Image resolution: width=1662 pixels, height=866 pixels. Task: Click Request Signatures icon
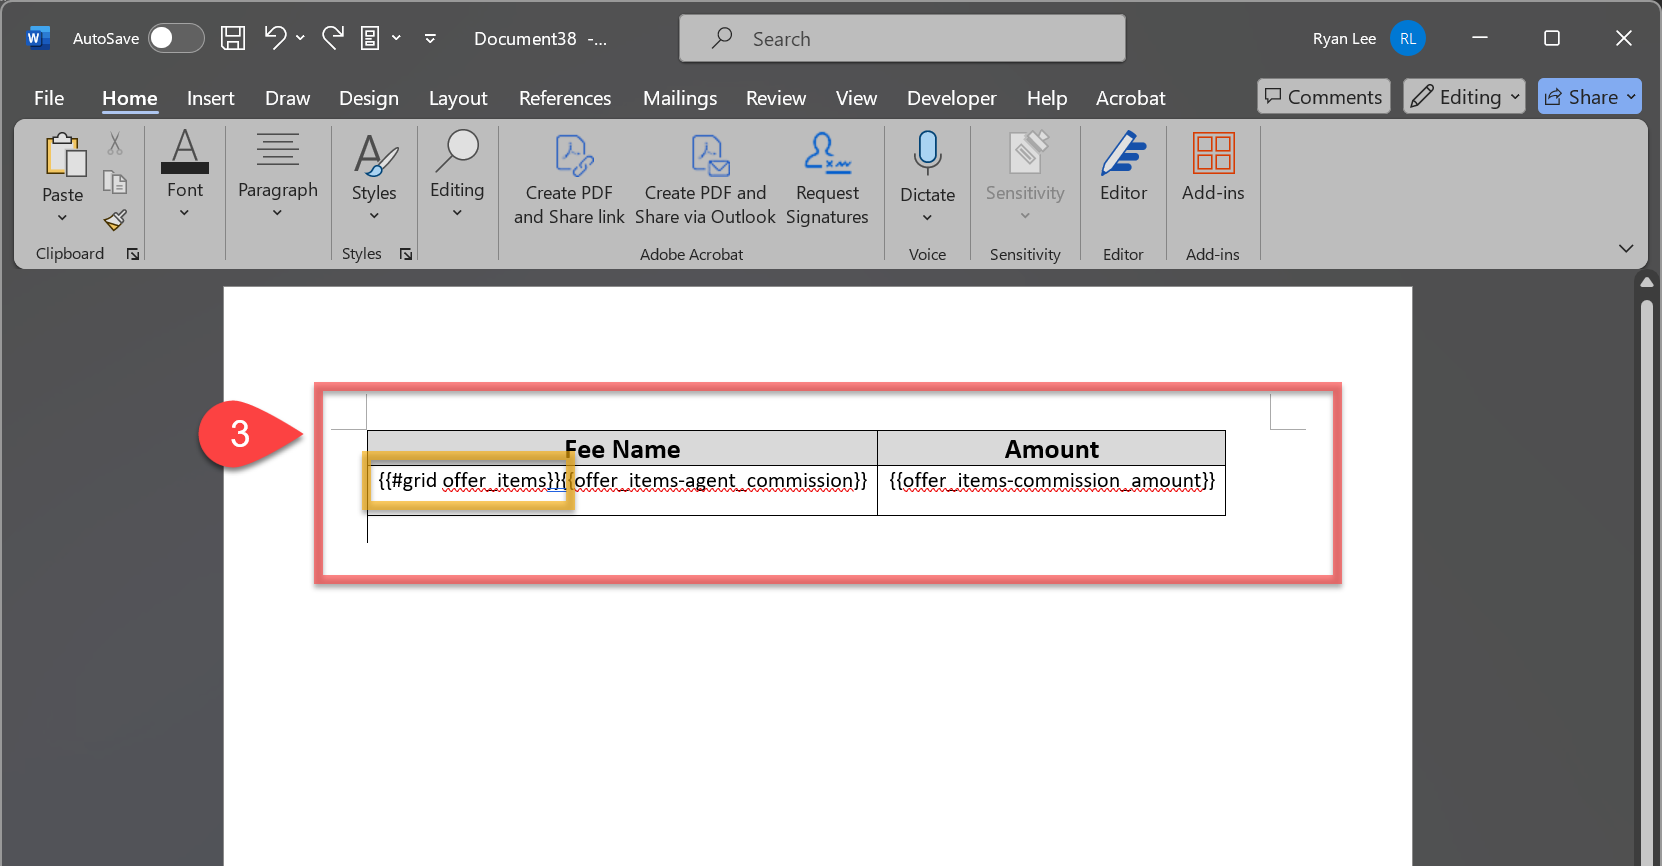click(827, 155)
